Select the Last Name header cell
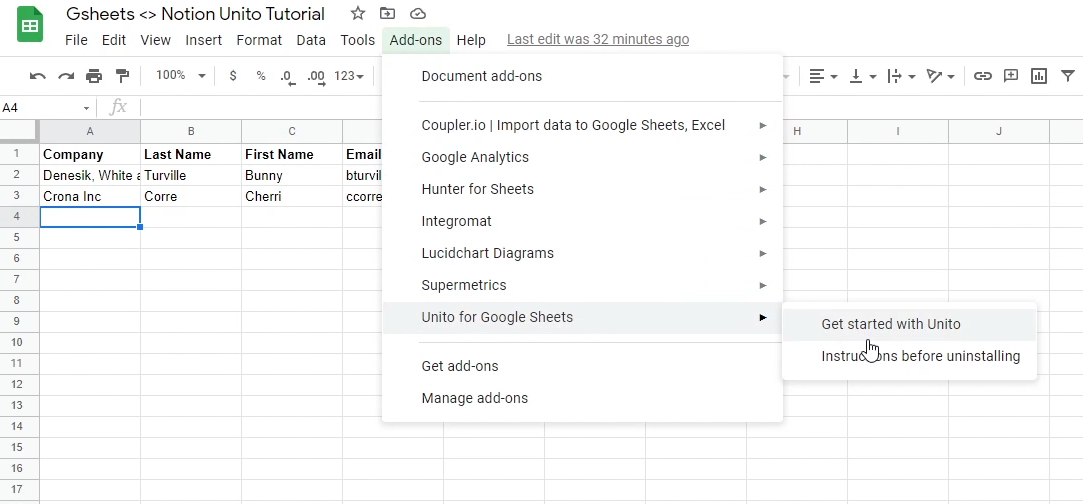The width and height of the screenshot is (1083, 504). [191, 155]
